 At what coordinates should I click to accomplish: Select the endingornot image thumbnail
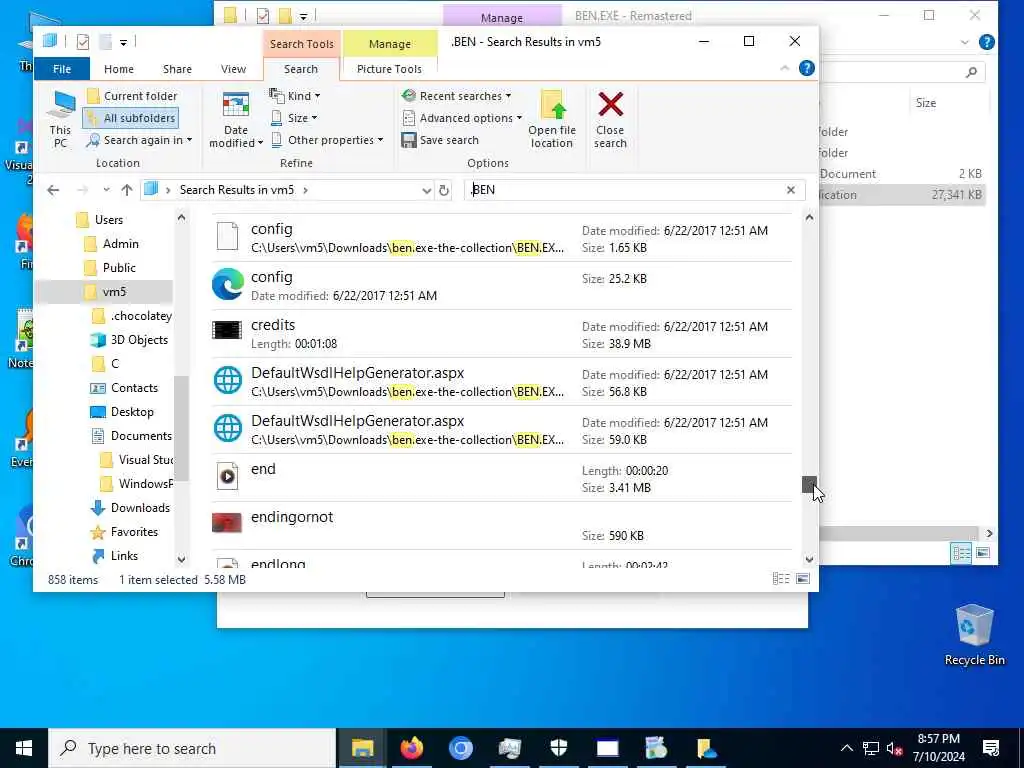tap(227, 522)
